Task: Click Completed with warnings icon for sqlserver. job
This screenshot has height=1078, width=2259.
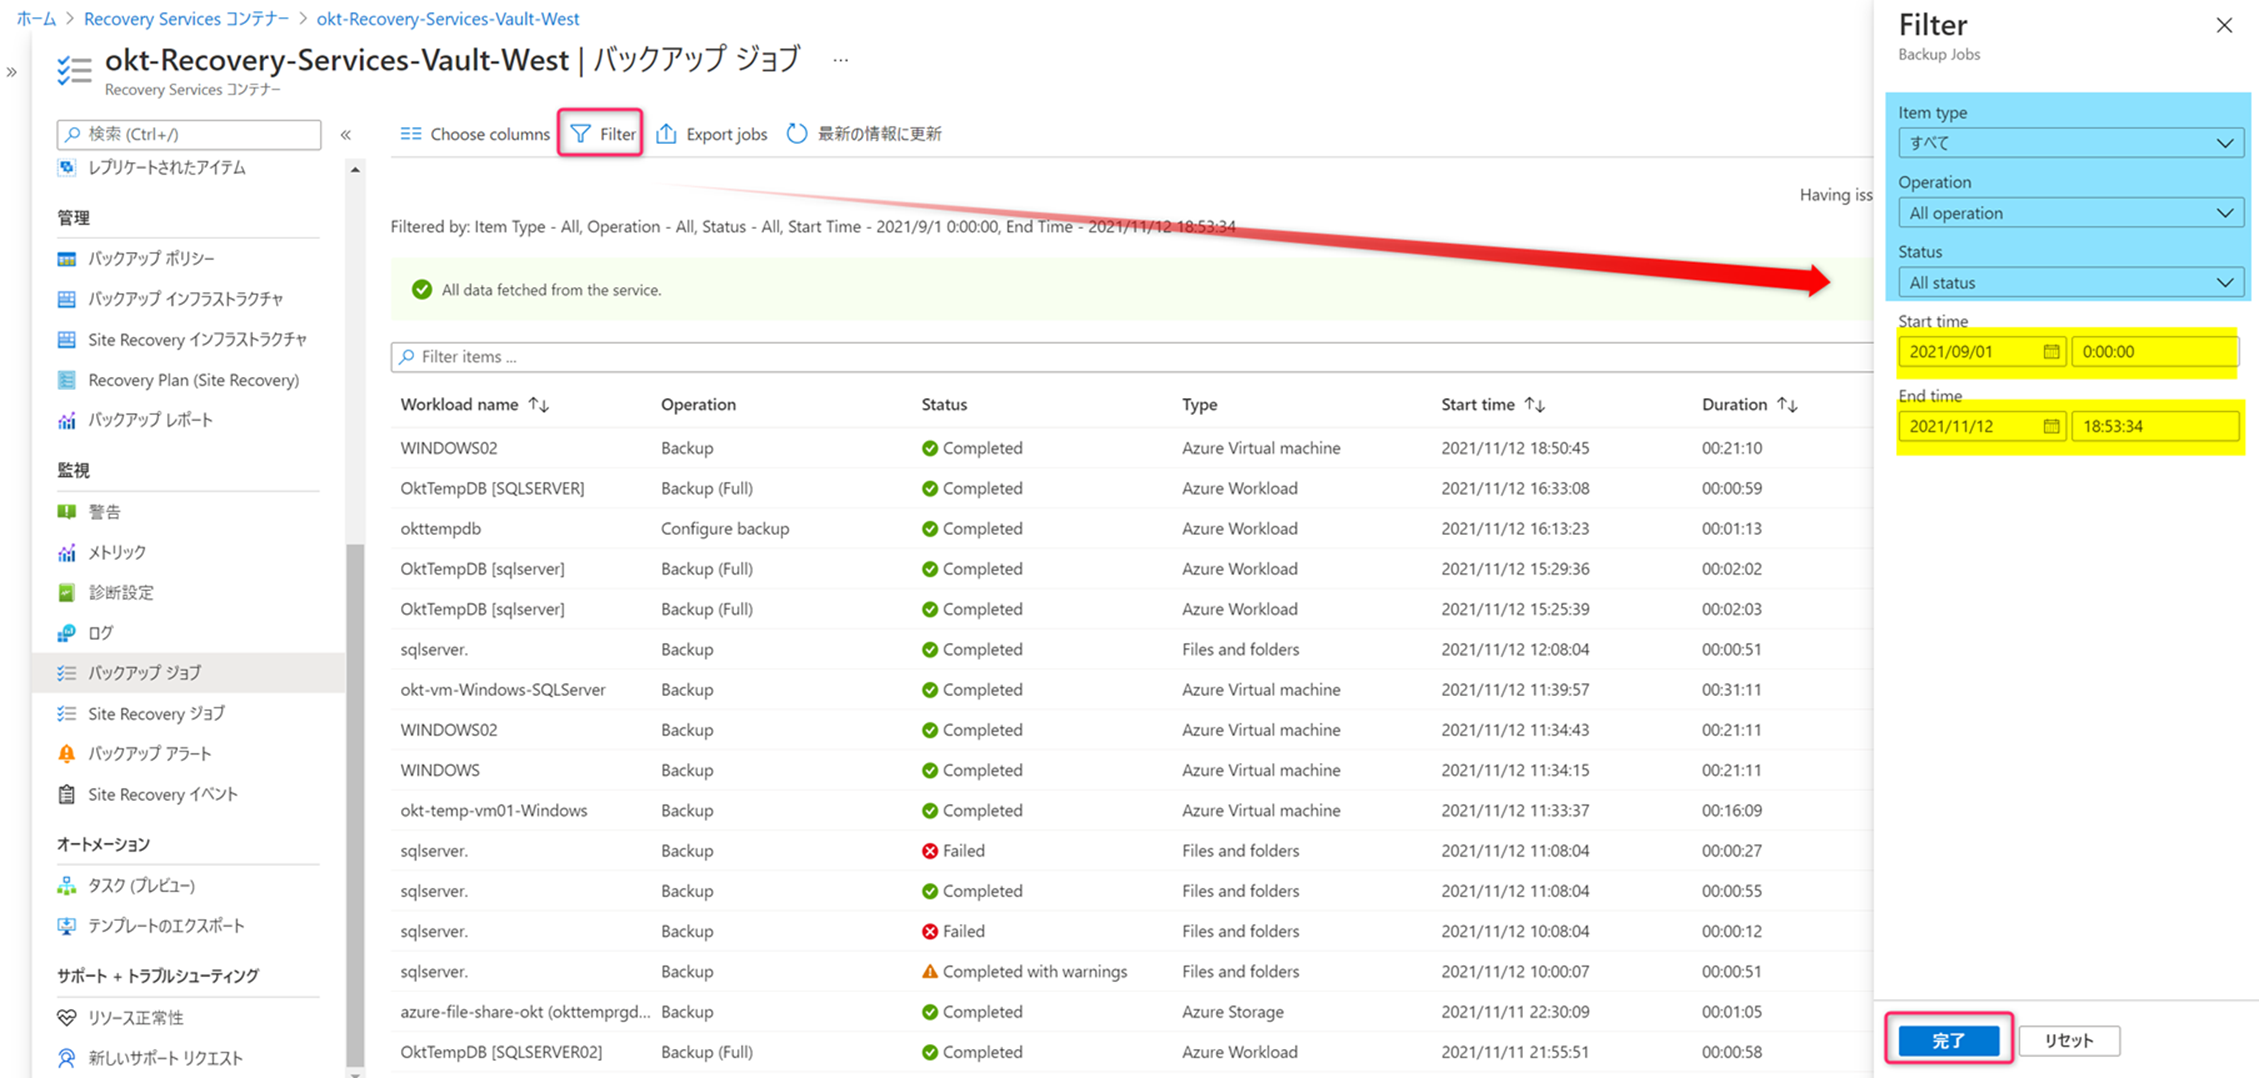Action: coord(930,972)
